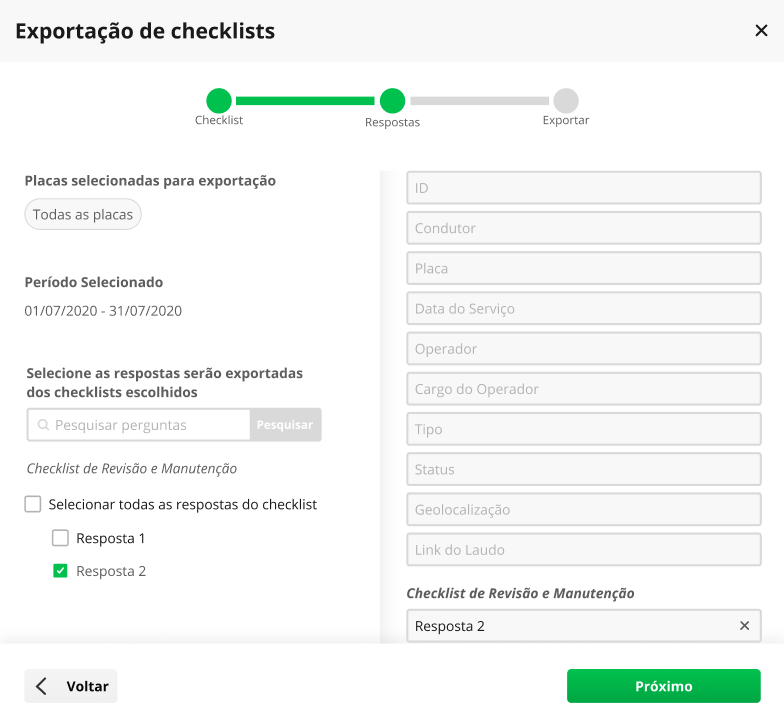784x727 pixels.
Task: Uncheck the Resposta 2 checkbox
Action: click(x=60, y=570)
